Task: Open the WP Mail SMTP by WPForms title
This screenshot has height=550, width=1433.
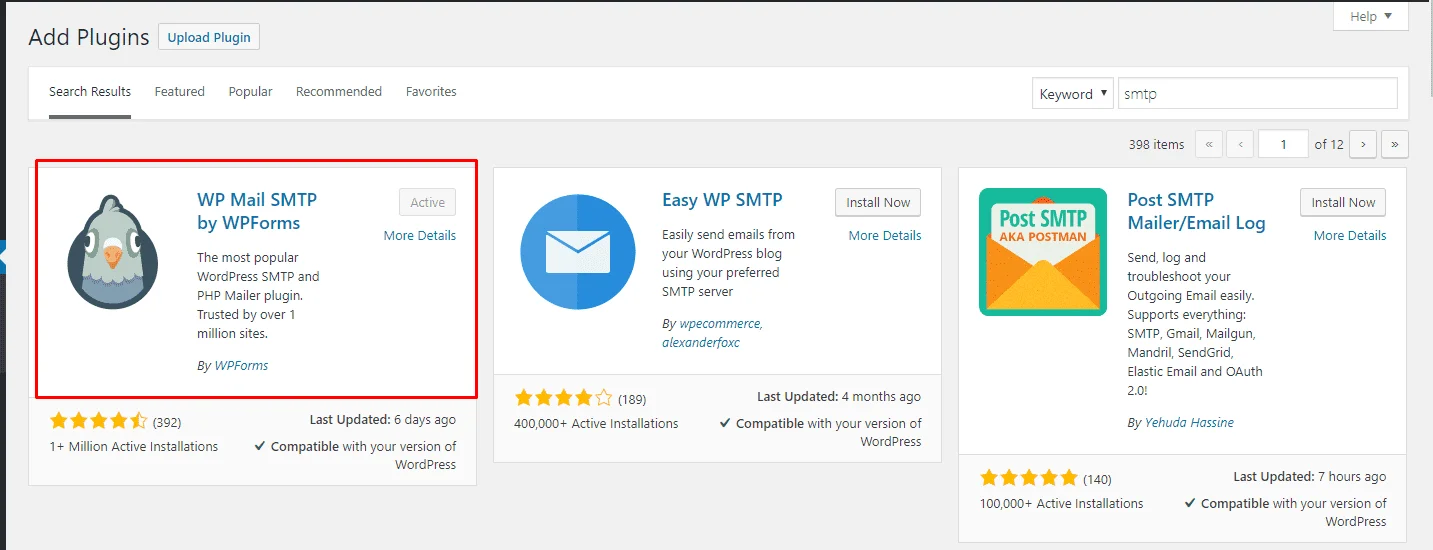Action: point(257,211)
